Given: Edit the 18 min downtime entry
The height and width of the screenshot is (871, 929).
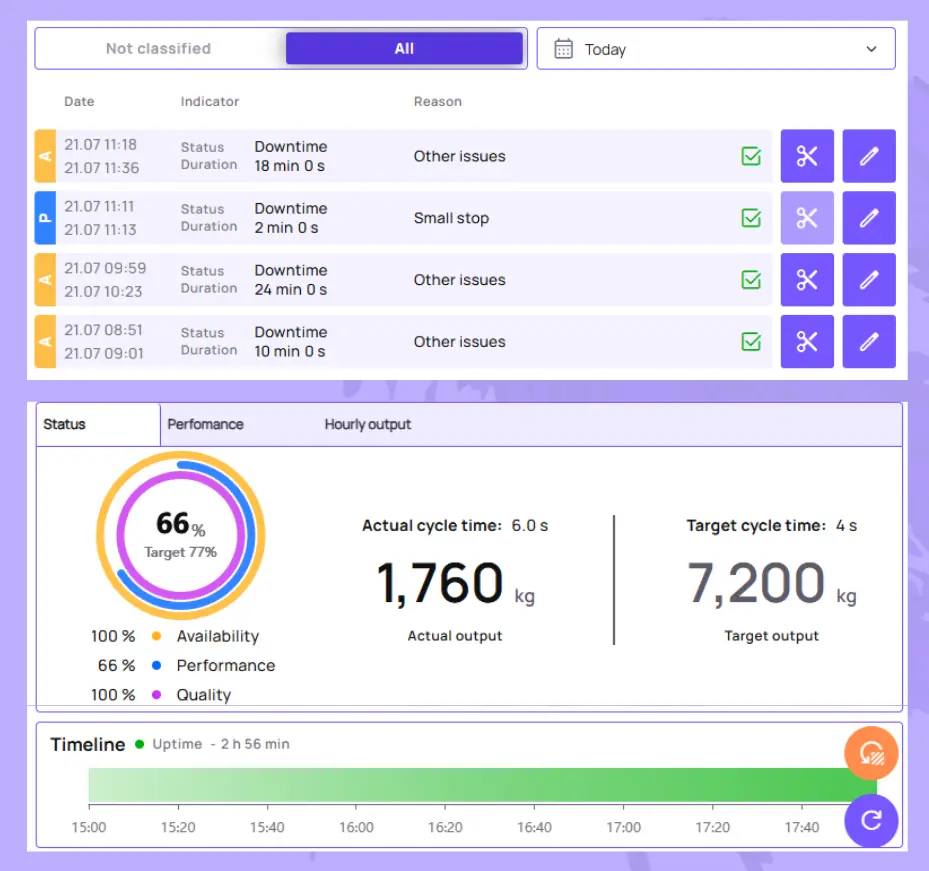Looking at the screenshot, I should tap(869, 156).
